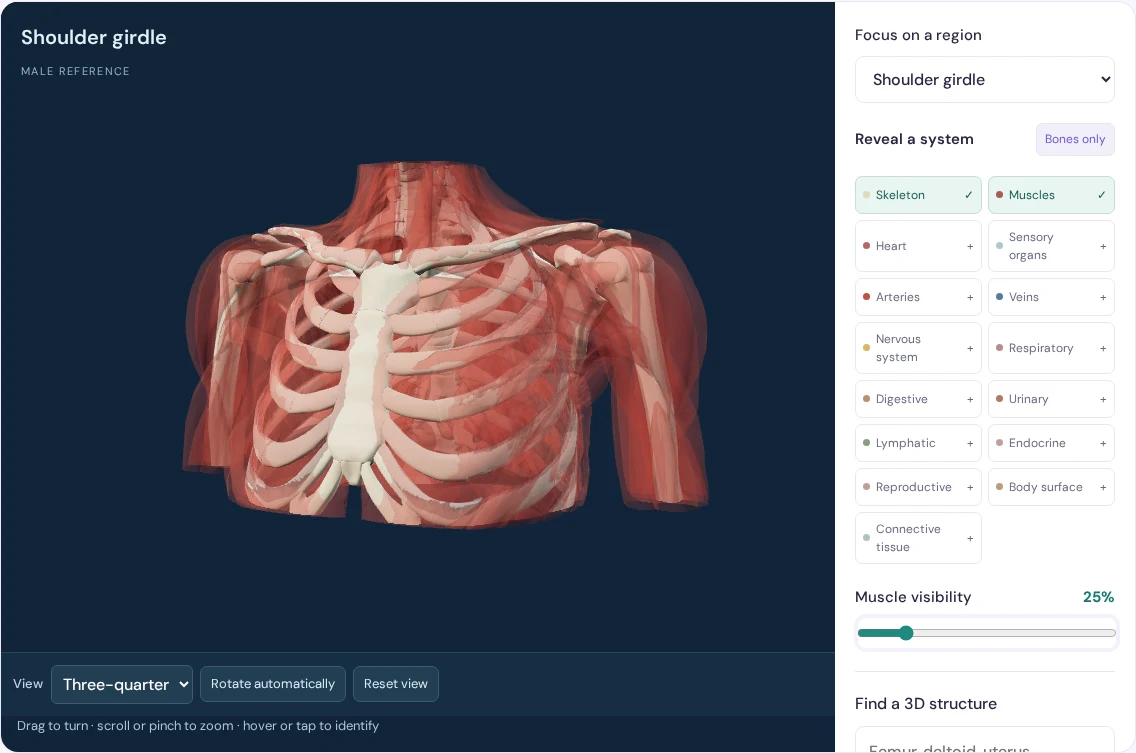Toggle off the Muscles system
The height and width of the screenshot is (753, 1136).
1051,195
